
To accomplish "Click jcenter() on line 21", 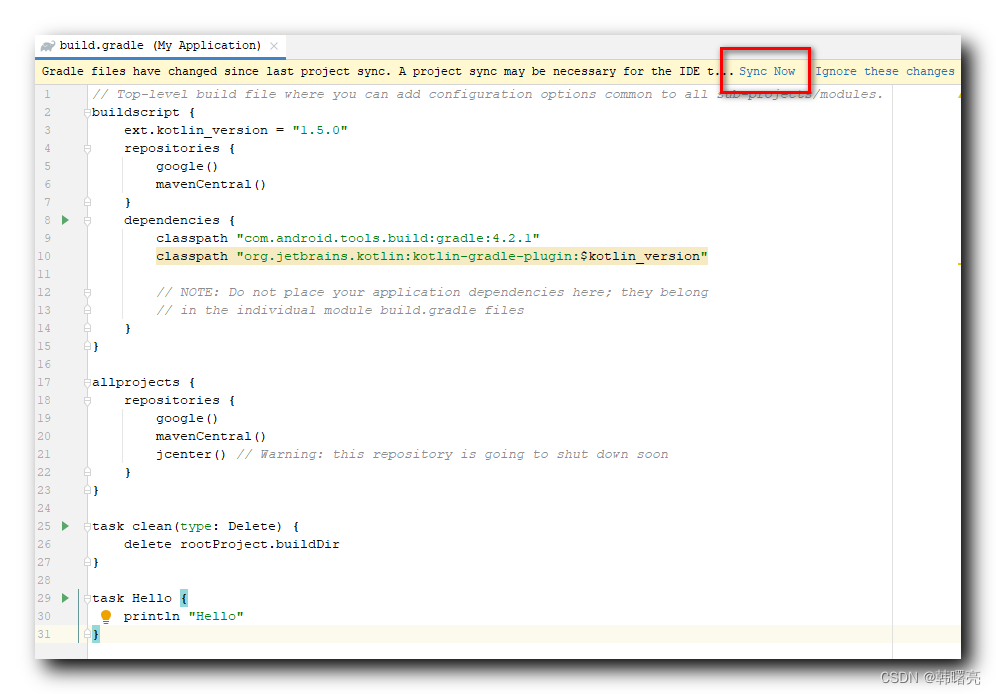I will coord(191,455).
